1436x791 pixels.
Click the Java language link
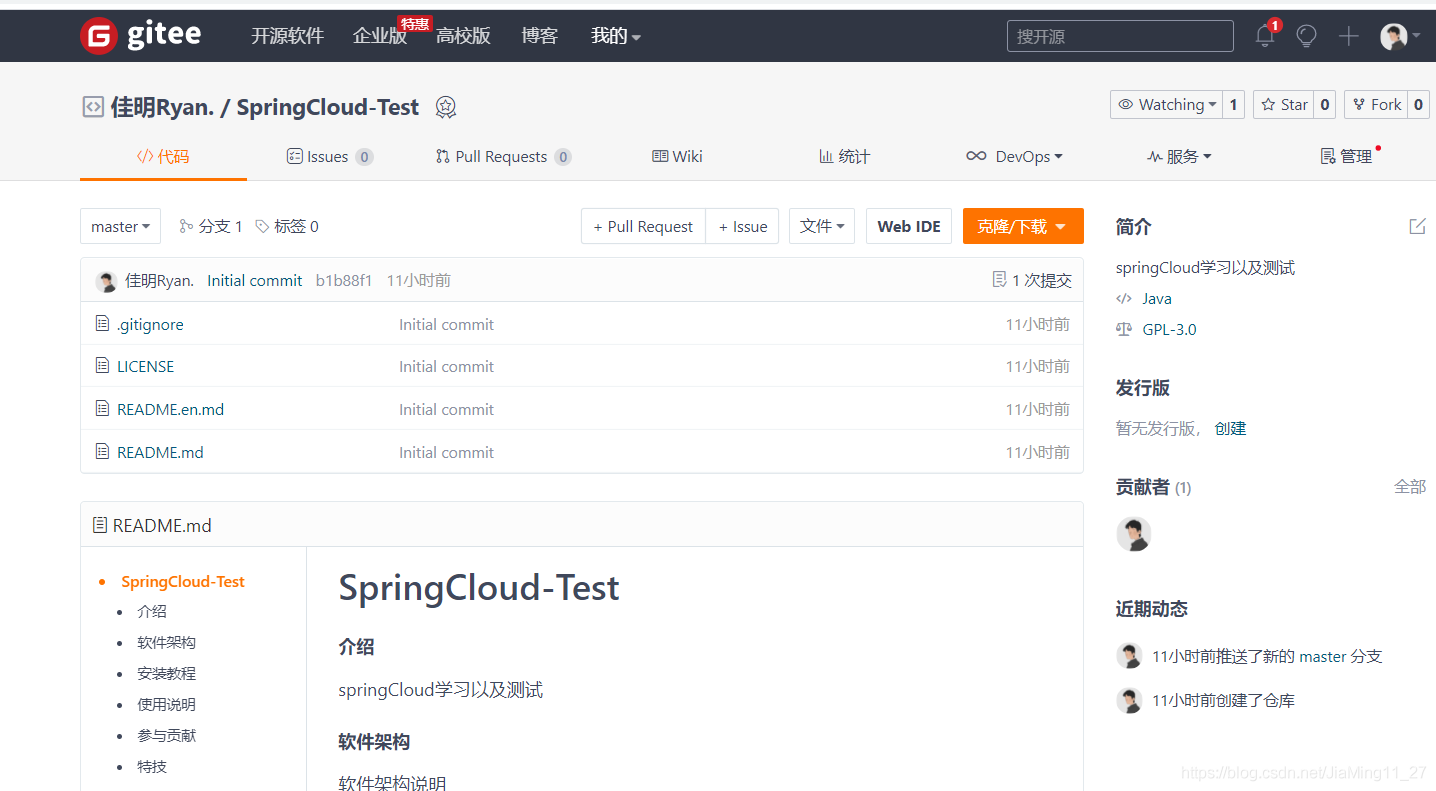tap(1157, 298)
